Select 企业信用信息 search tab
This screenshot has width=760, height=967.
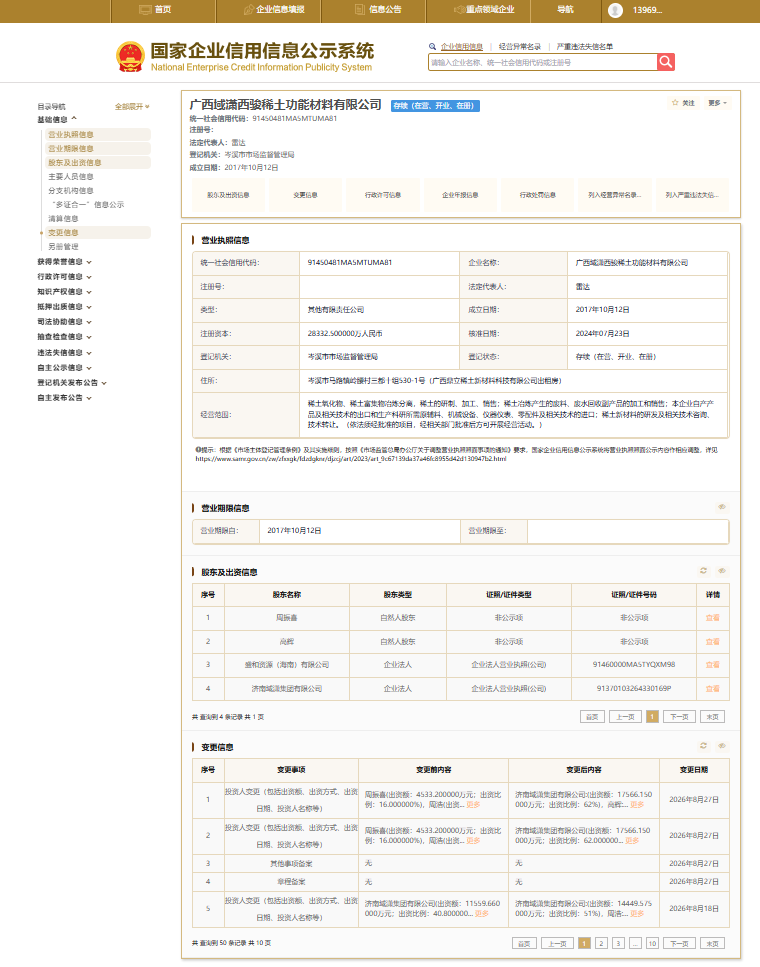[x=462, y=46]
